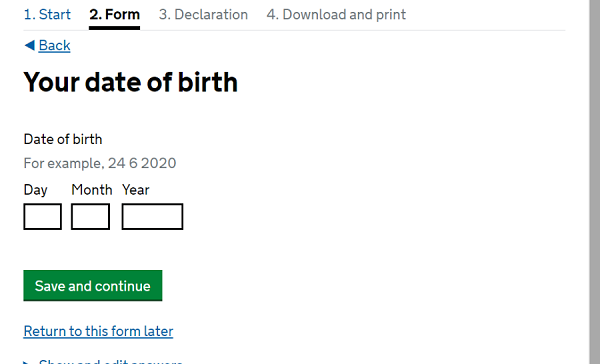Click the green Save and continue button
The image size is (600, 364).
pyautogui.click(x=93, y=286)
